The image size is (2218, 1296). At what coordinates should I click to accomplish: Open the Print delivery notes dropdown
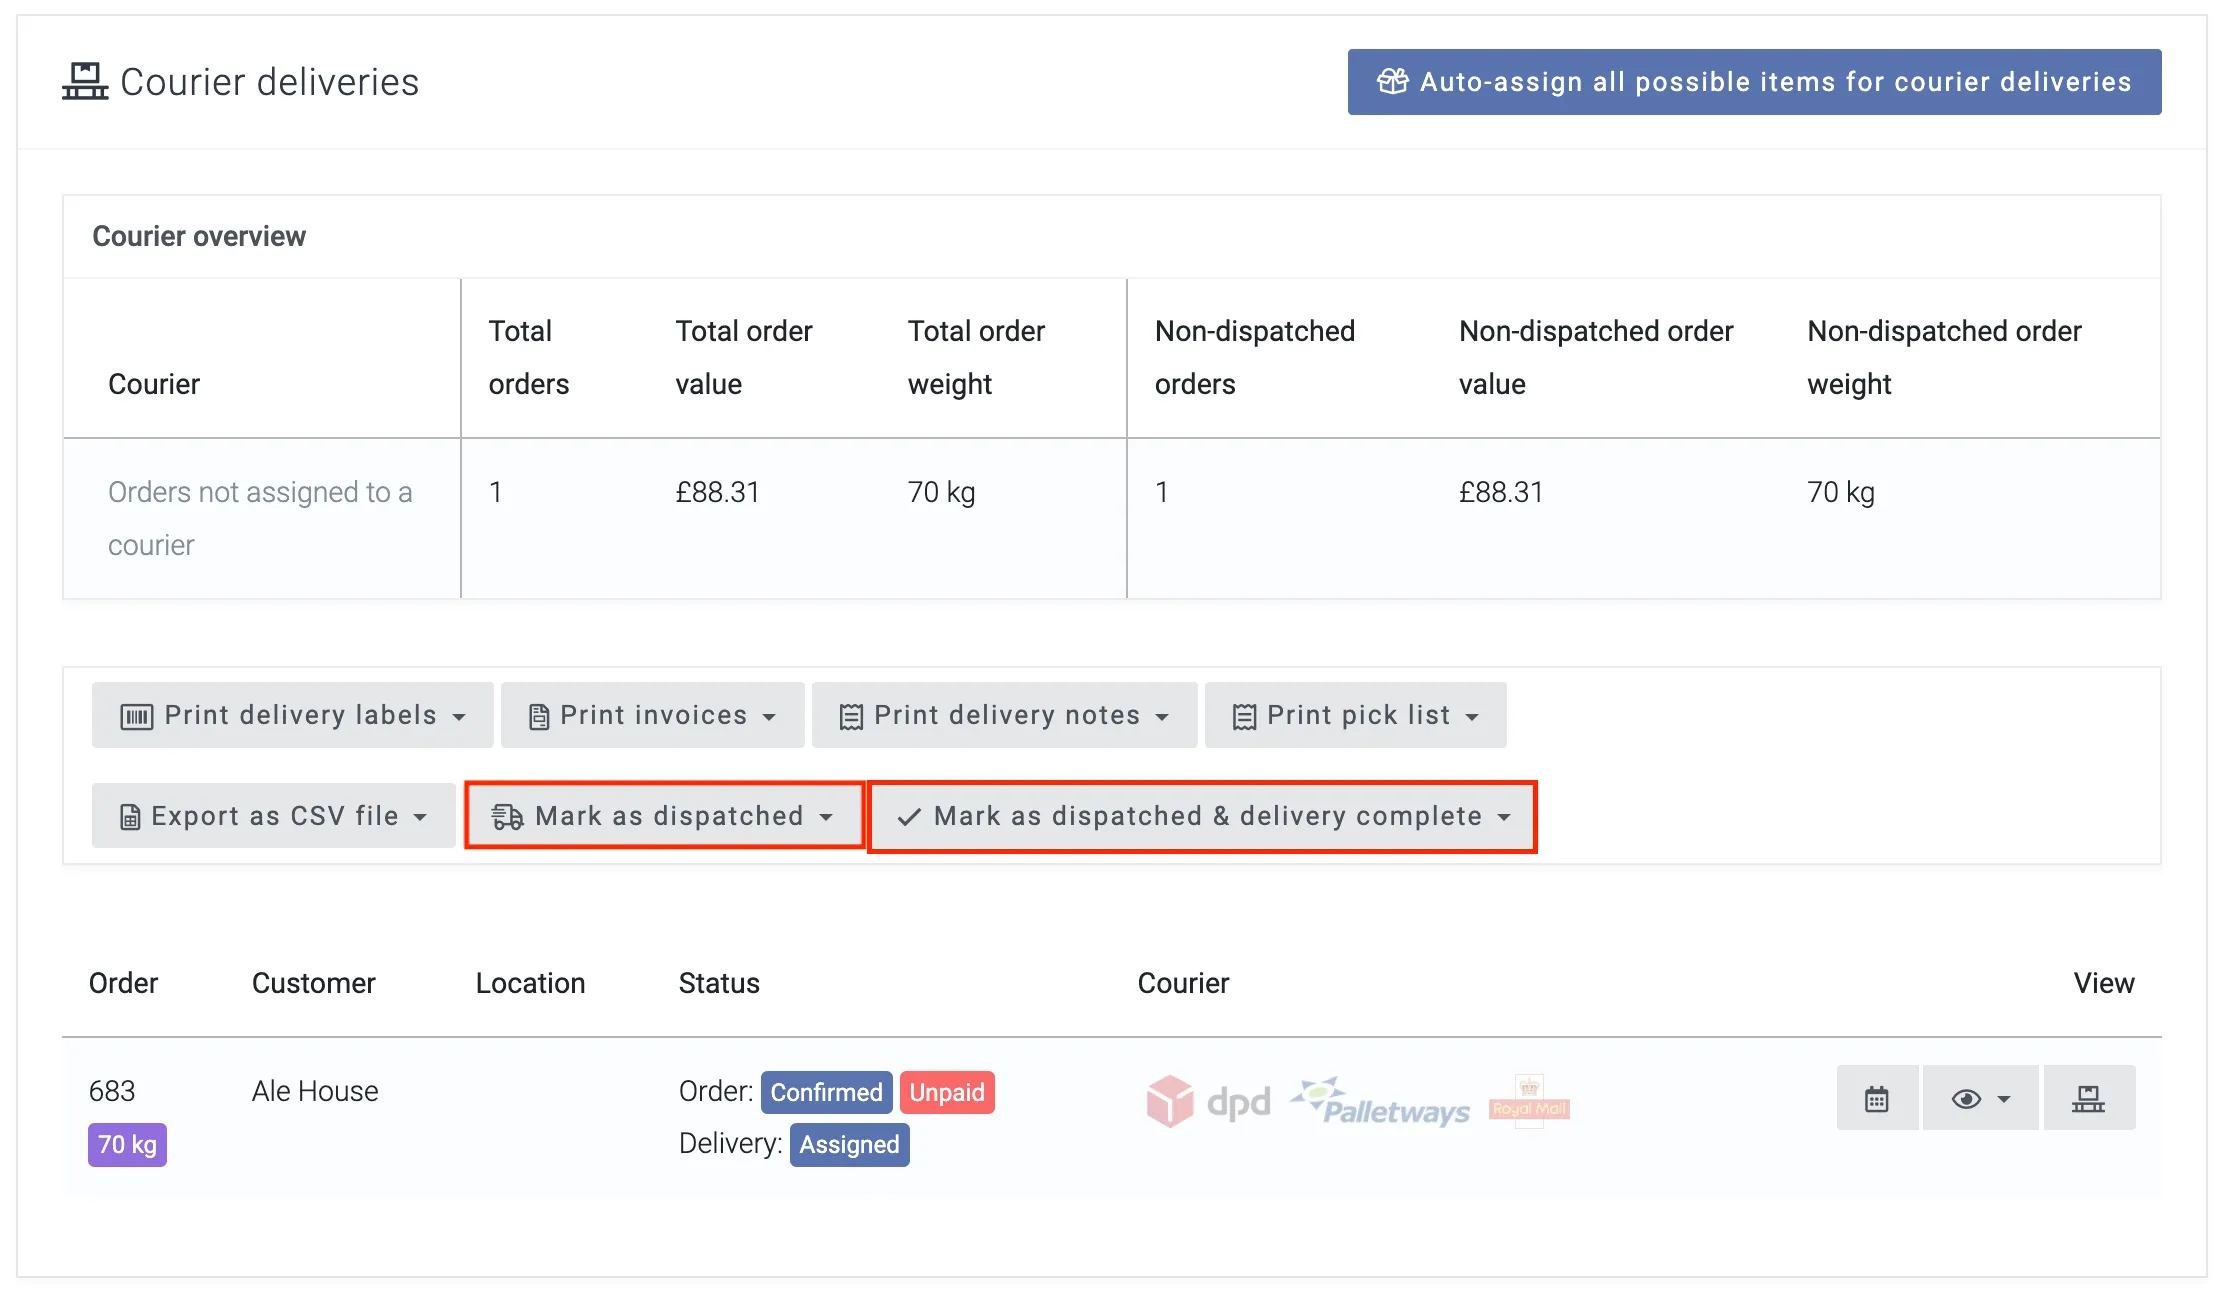1004,715
